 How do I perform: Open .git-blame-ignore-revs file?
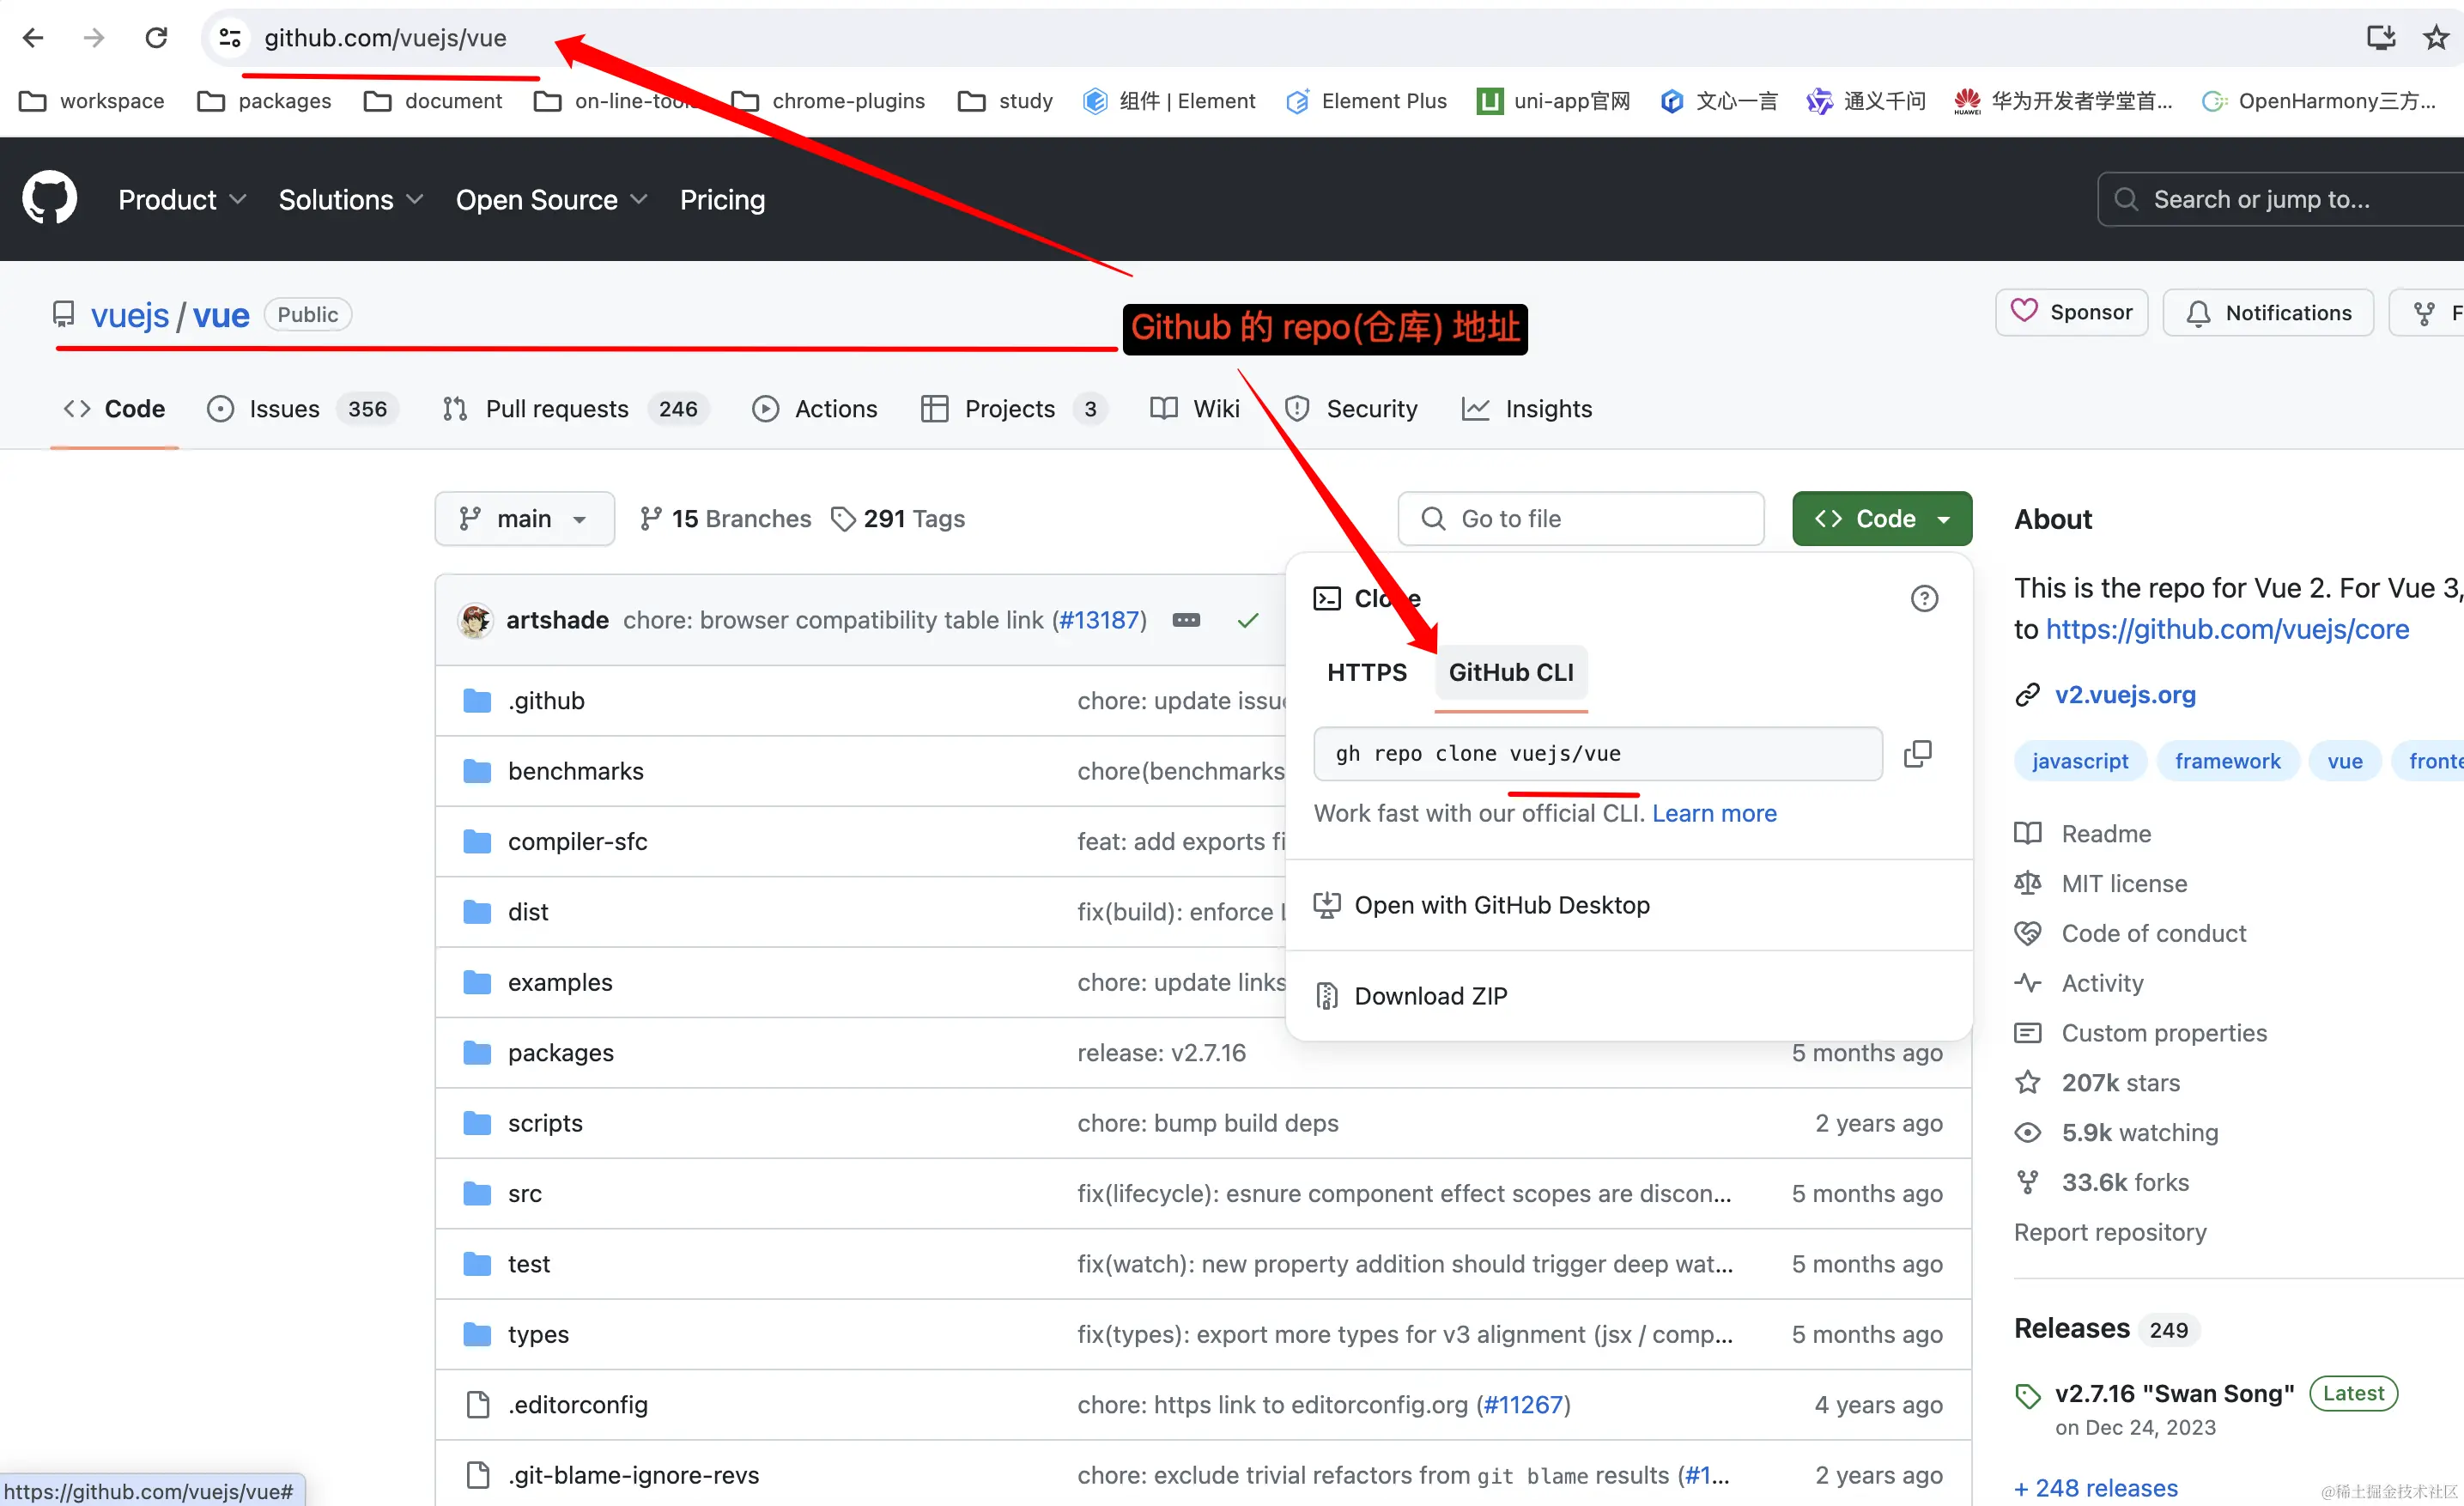(x=634, y=1475)
